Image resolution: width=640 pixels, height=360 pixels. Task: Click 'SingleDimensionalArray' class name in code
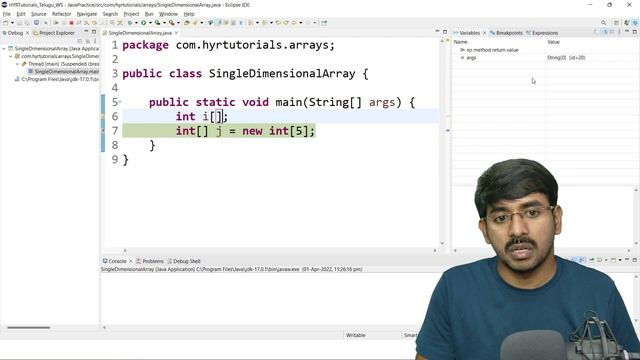click(282, 73)
